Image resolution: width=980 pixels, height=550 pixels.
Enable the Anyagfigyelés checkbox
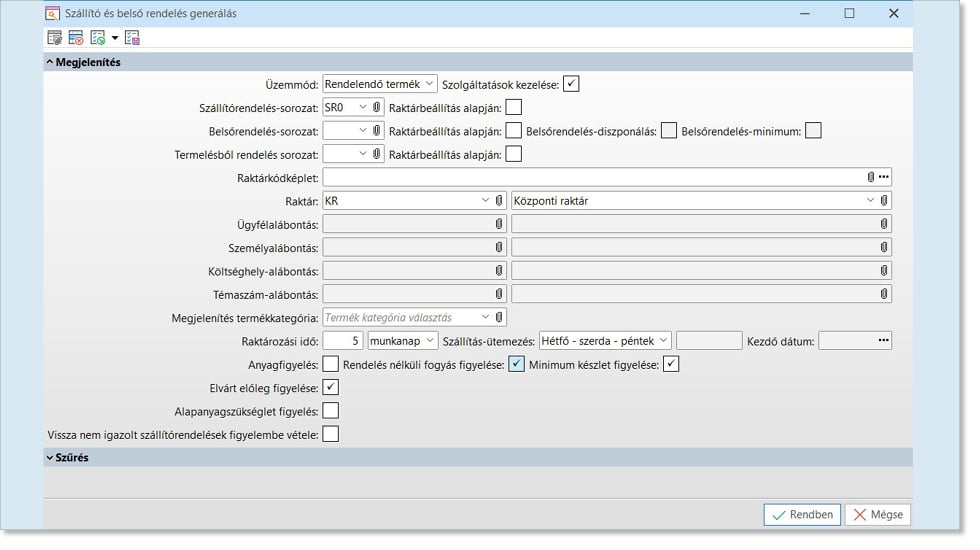click(331, 365)
